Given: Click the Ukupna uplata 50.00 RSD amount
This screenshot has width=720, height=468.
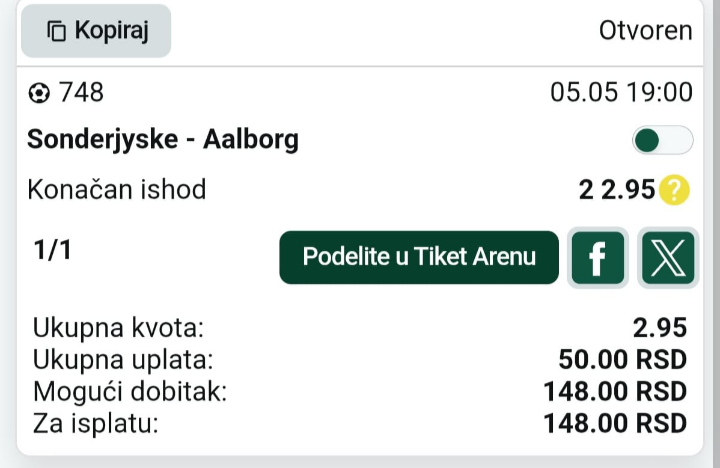Looking at the screenshot, I should [x=623, y=360].
